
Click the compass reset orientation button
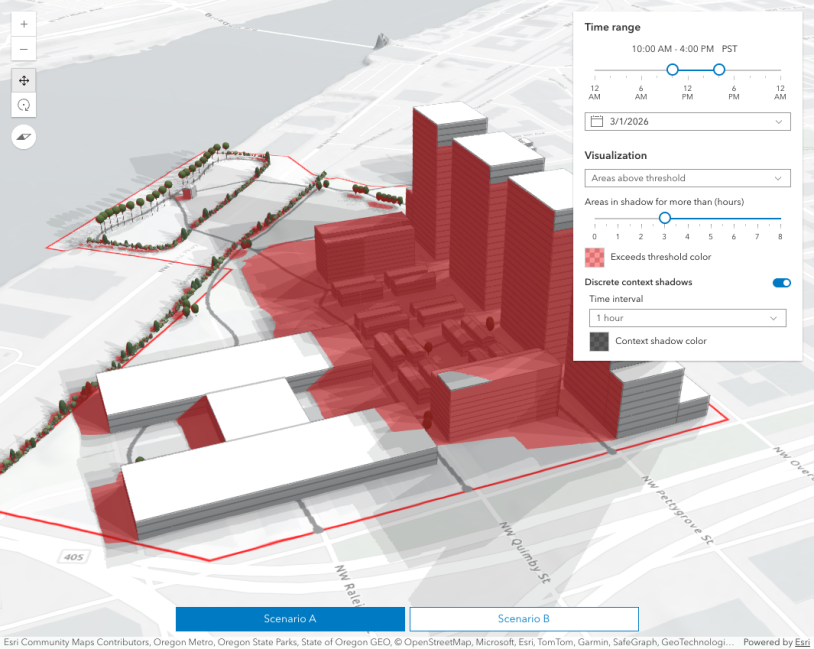(24, 136)
